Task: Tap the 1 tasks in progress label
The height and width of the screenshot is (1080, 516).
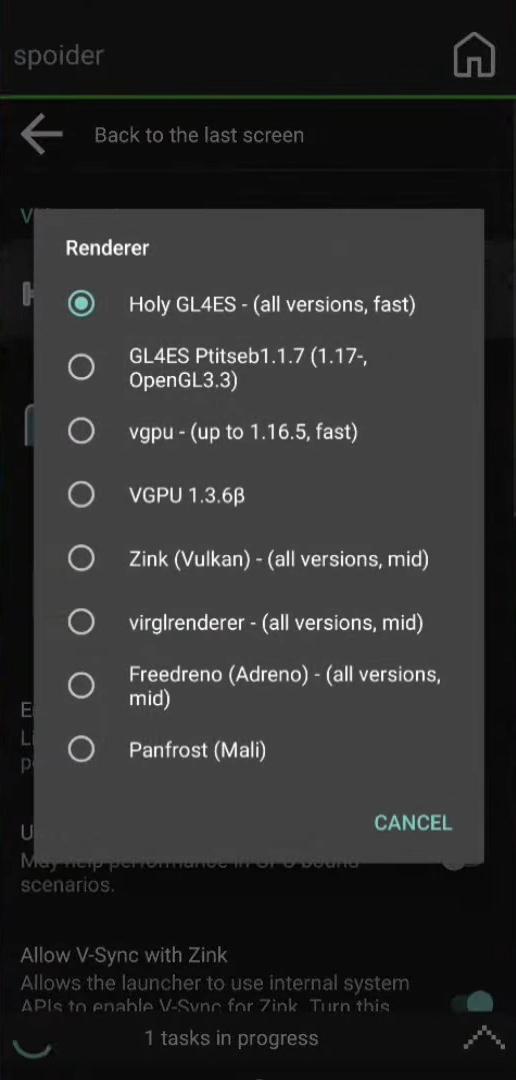Action: (231, 1038)
